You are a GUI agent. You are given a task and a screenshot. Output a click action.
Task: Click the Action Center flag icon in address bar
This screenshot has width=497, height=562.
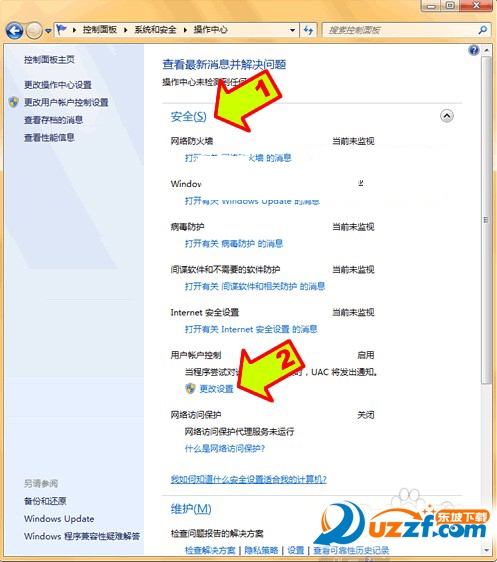62,29
